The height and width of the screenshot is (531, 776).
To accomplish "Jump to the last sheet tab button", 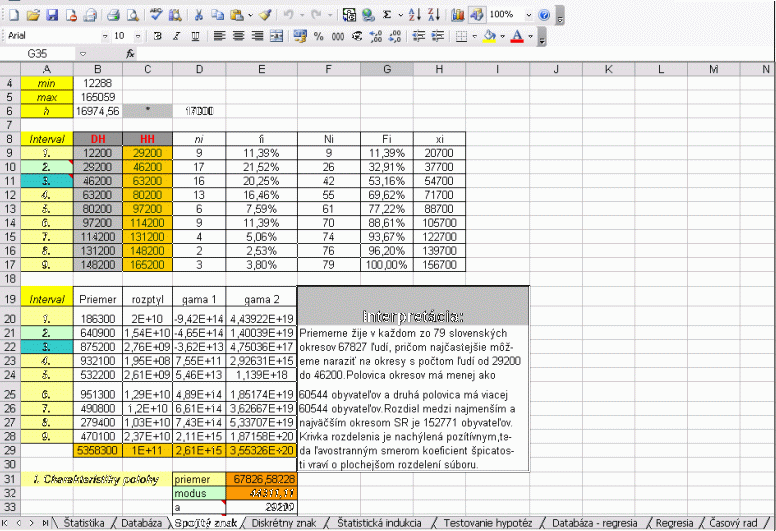I will pos(45,523).
